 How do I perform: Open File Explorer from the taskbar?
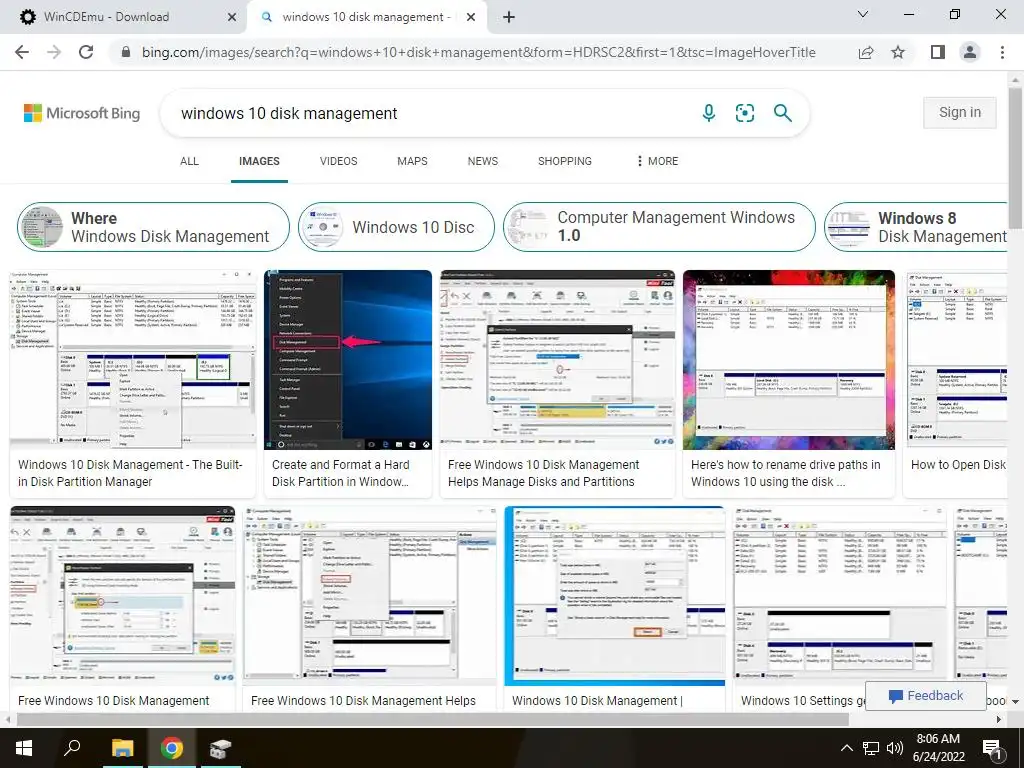coord(122,748)
